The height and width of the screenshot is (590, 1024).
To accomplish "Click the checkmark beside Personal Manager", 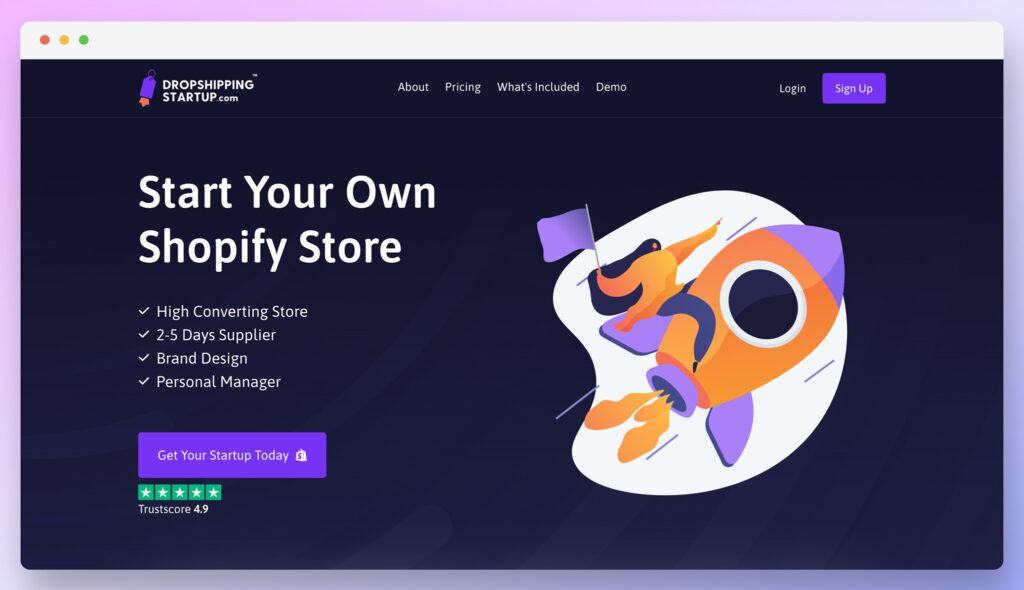I will pyautogui.click(x=144, y=382).
